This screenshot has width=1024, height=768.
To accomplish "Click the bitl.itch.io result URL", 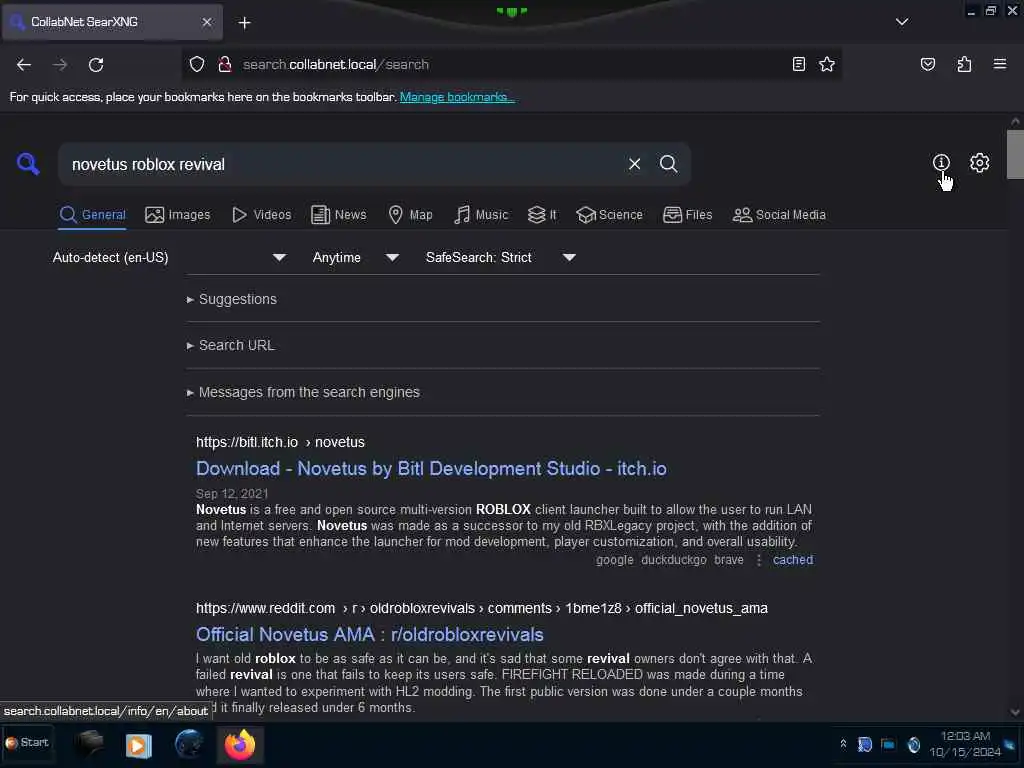I will click(280, 442).
